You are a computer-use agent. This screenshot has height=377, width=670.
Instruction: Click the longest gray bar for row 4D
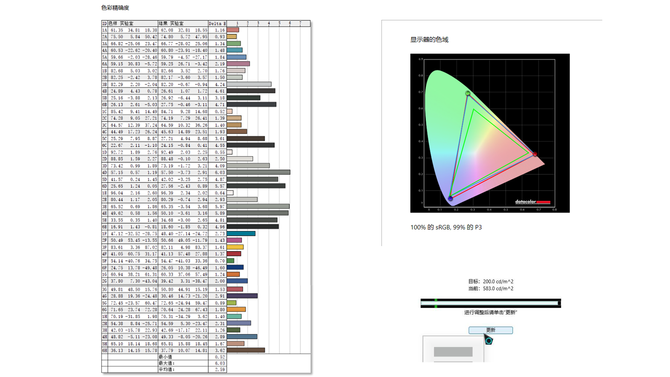coord(259,172)
